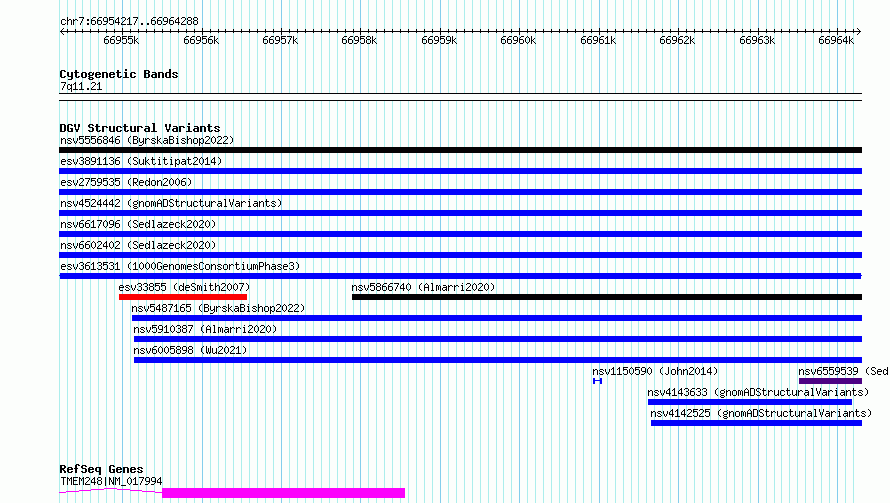Open esv33855 (deSmith2007) variant label
The image size is (890, 503).
184,287
